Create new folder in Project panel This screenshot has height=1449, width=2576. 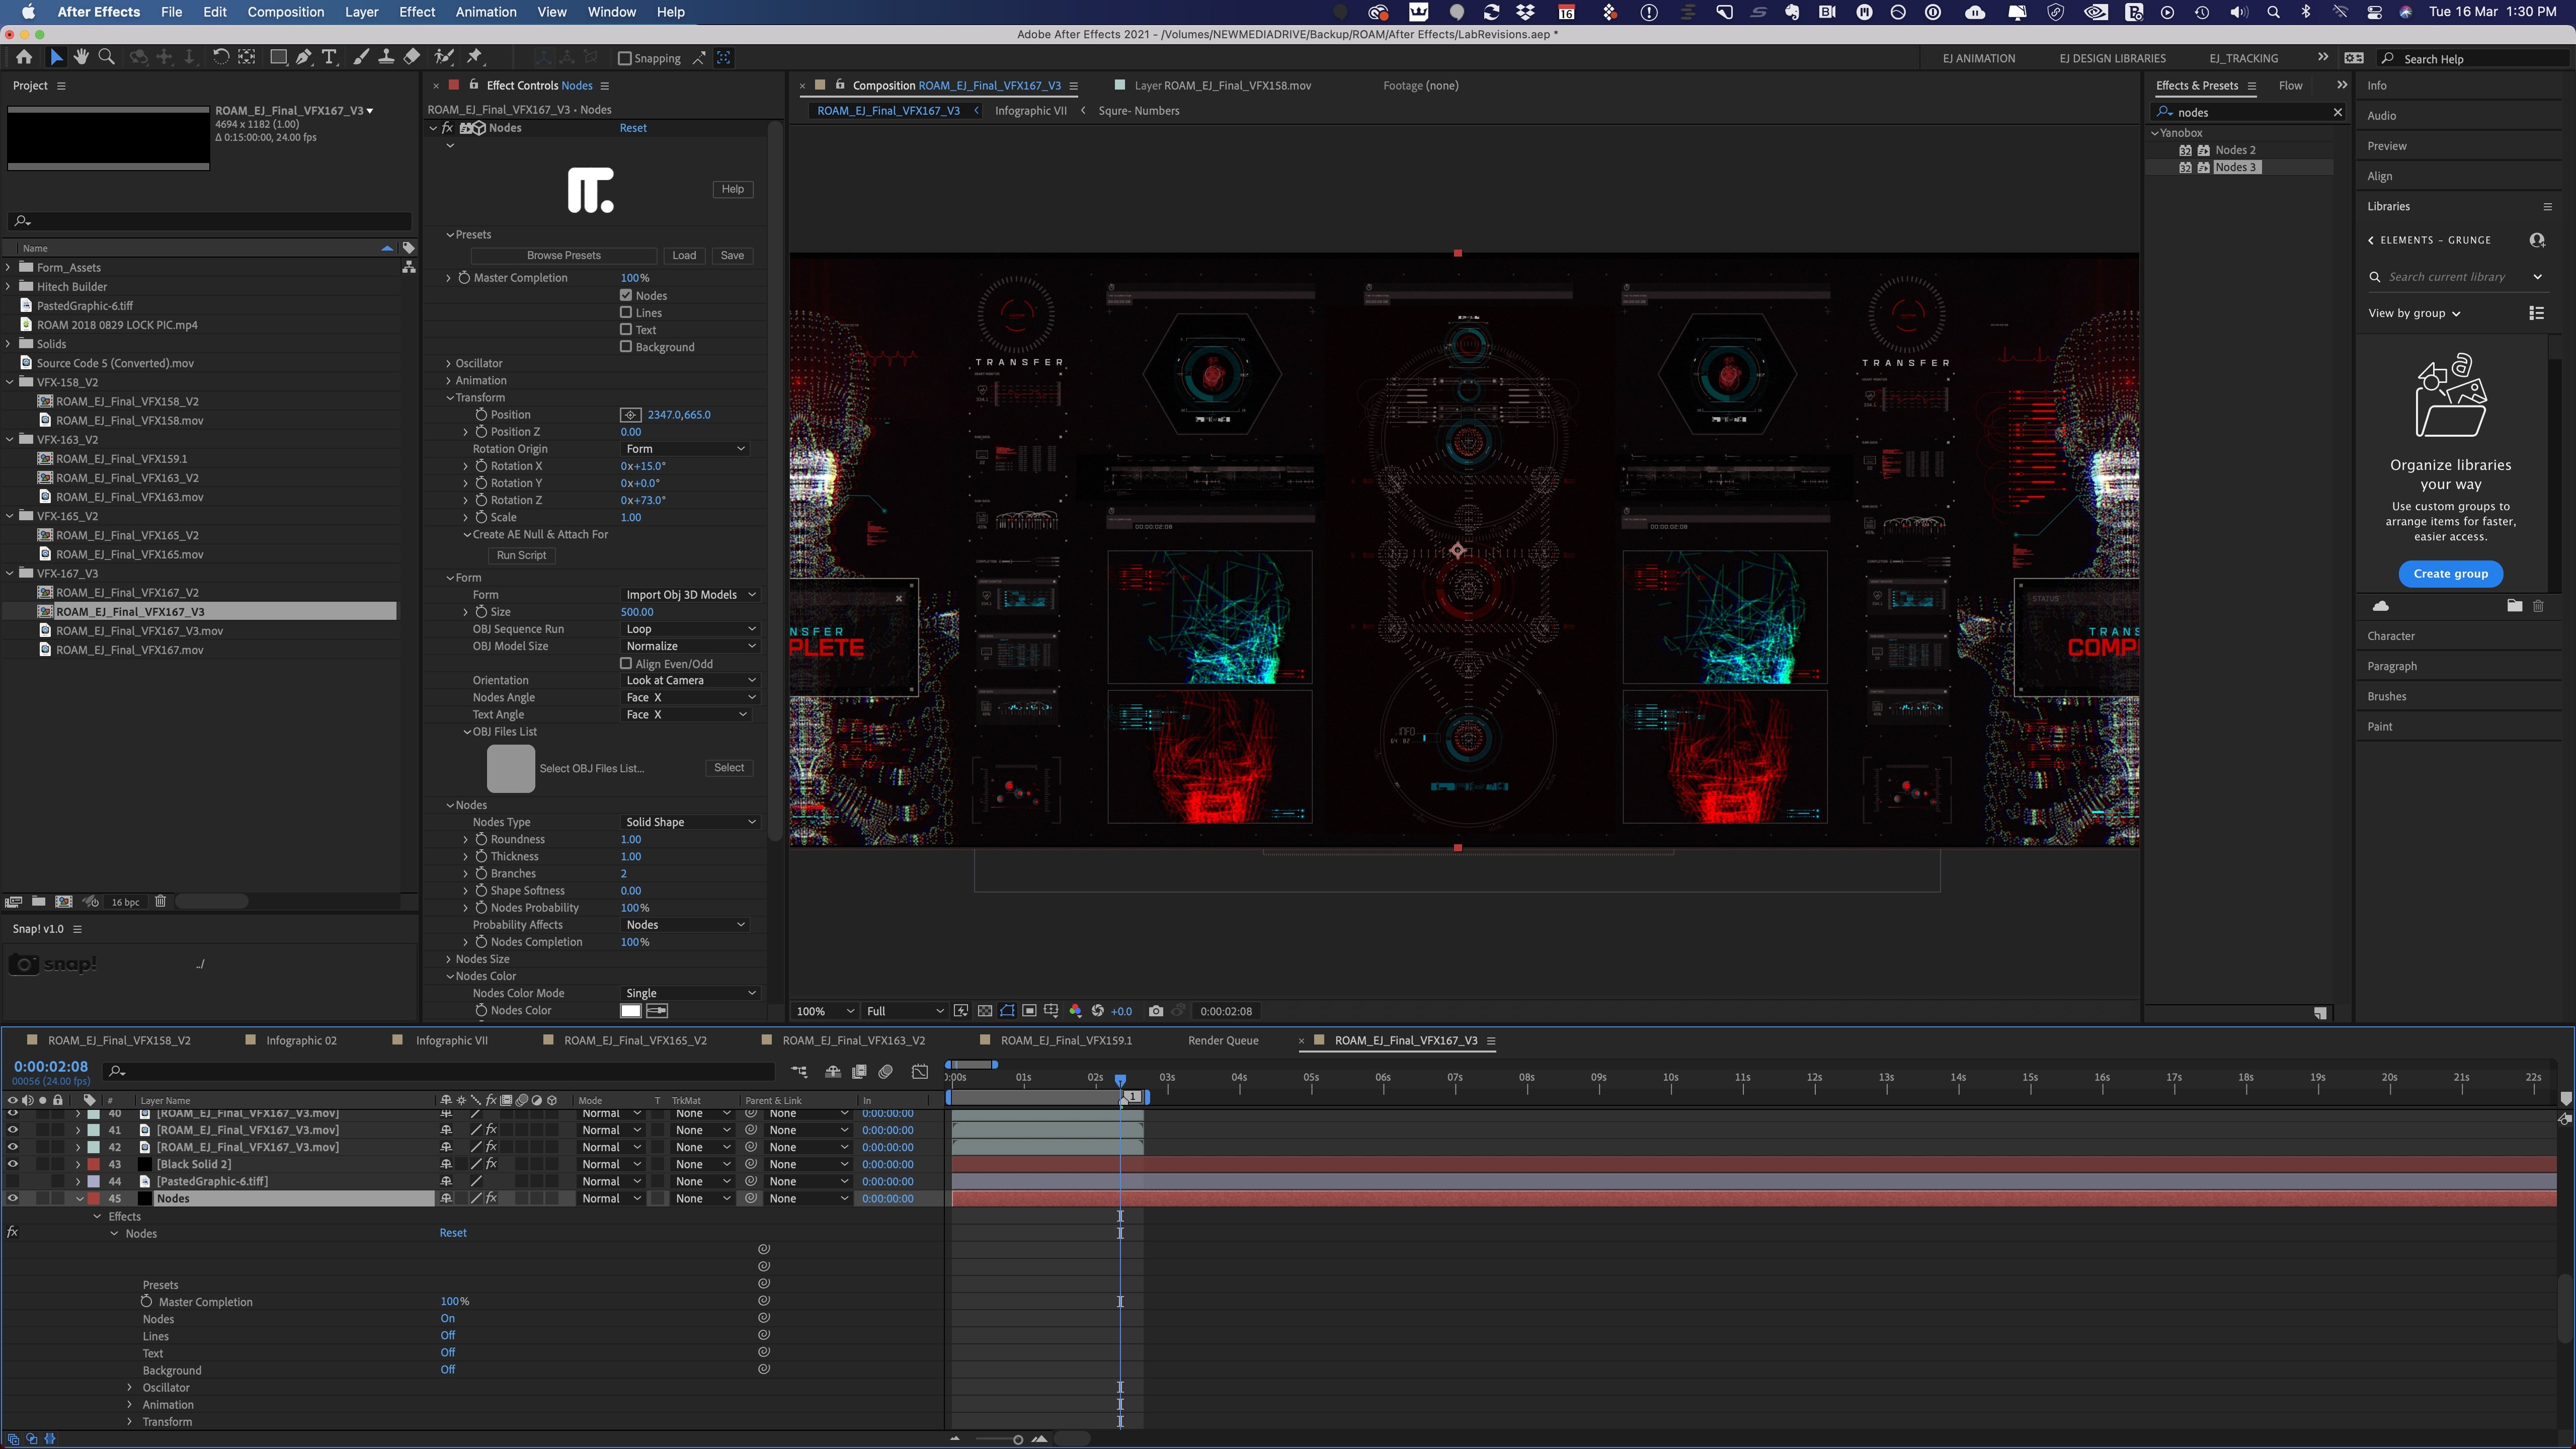click(x=38, y=901)
